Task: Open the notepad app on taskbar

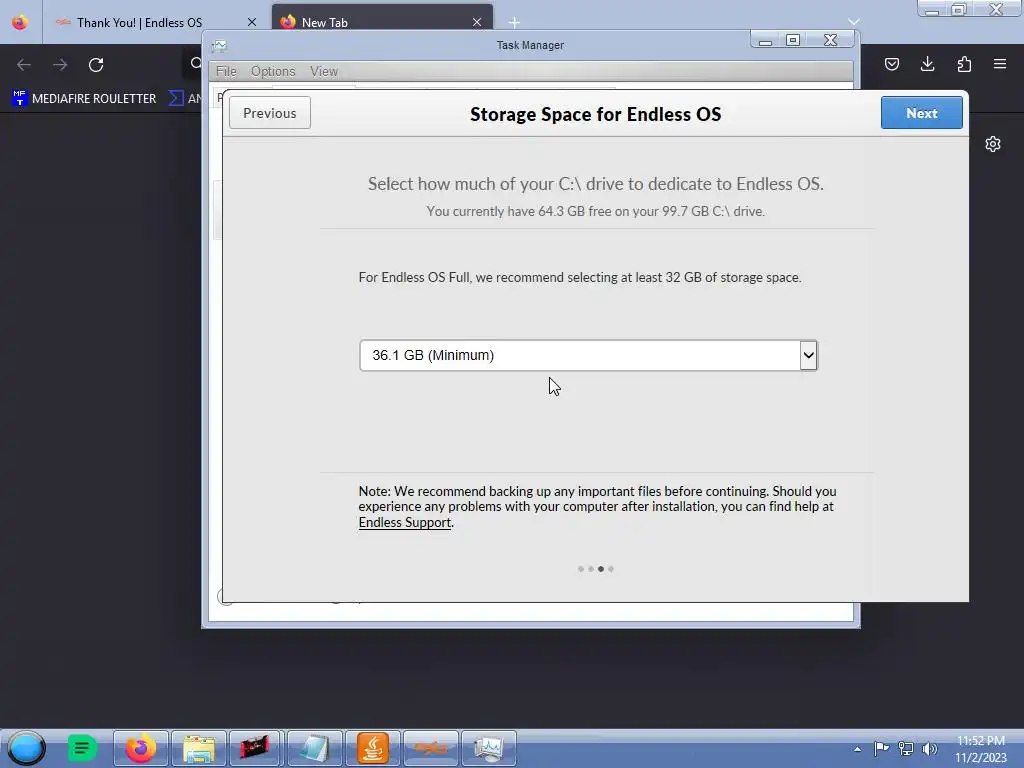Action: coord(314,748)
